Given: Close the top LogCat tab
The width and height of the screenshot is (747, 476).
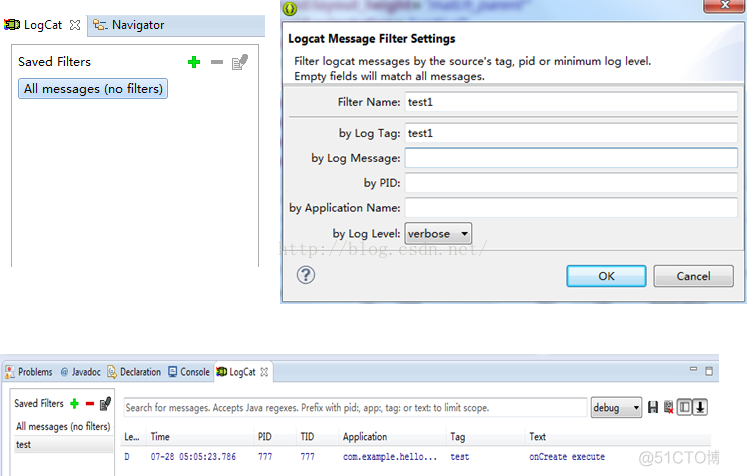Looking at the screenshot, I should click(x=75, y=25).
